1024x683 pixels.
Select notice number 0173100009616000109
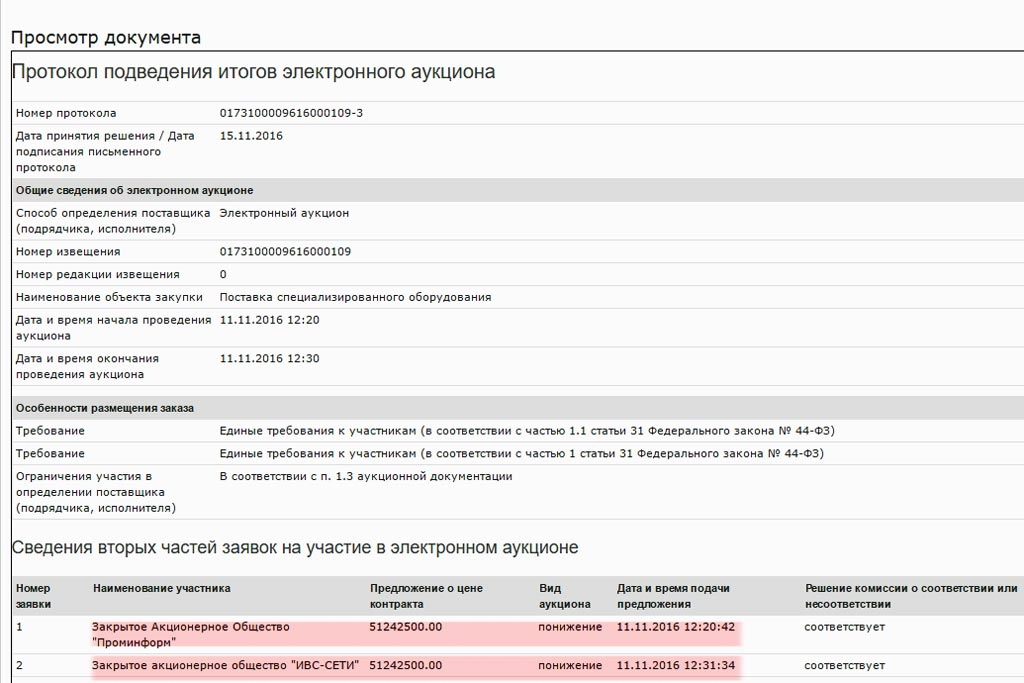click(285, 251)
